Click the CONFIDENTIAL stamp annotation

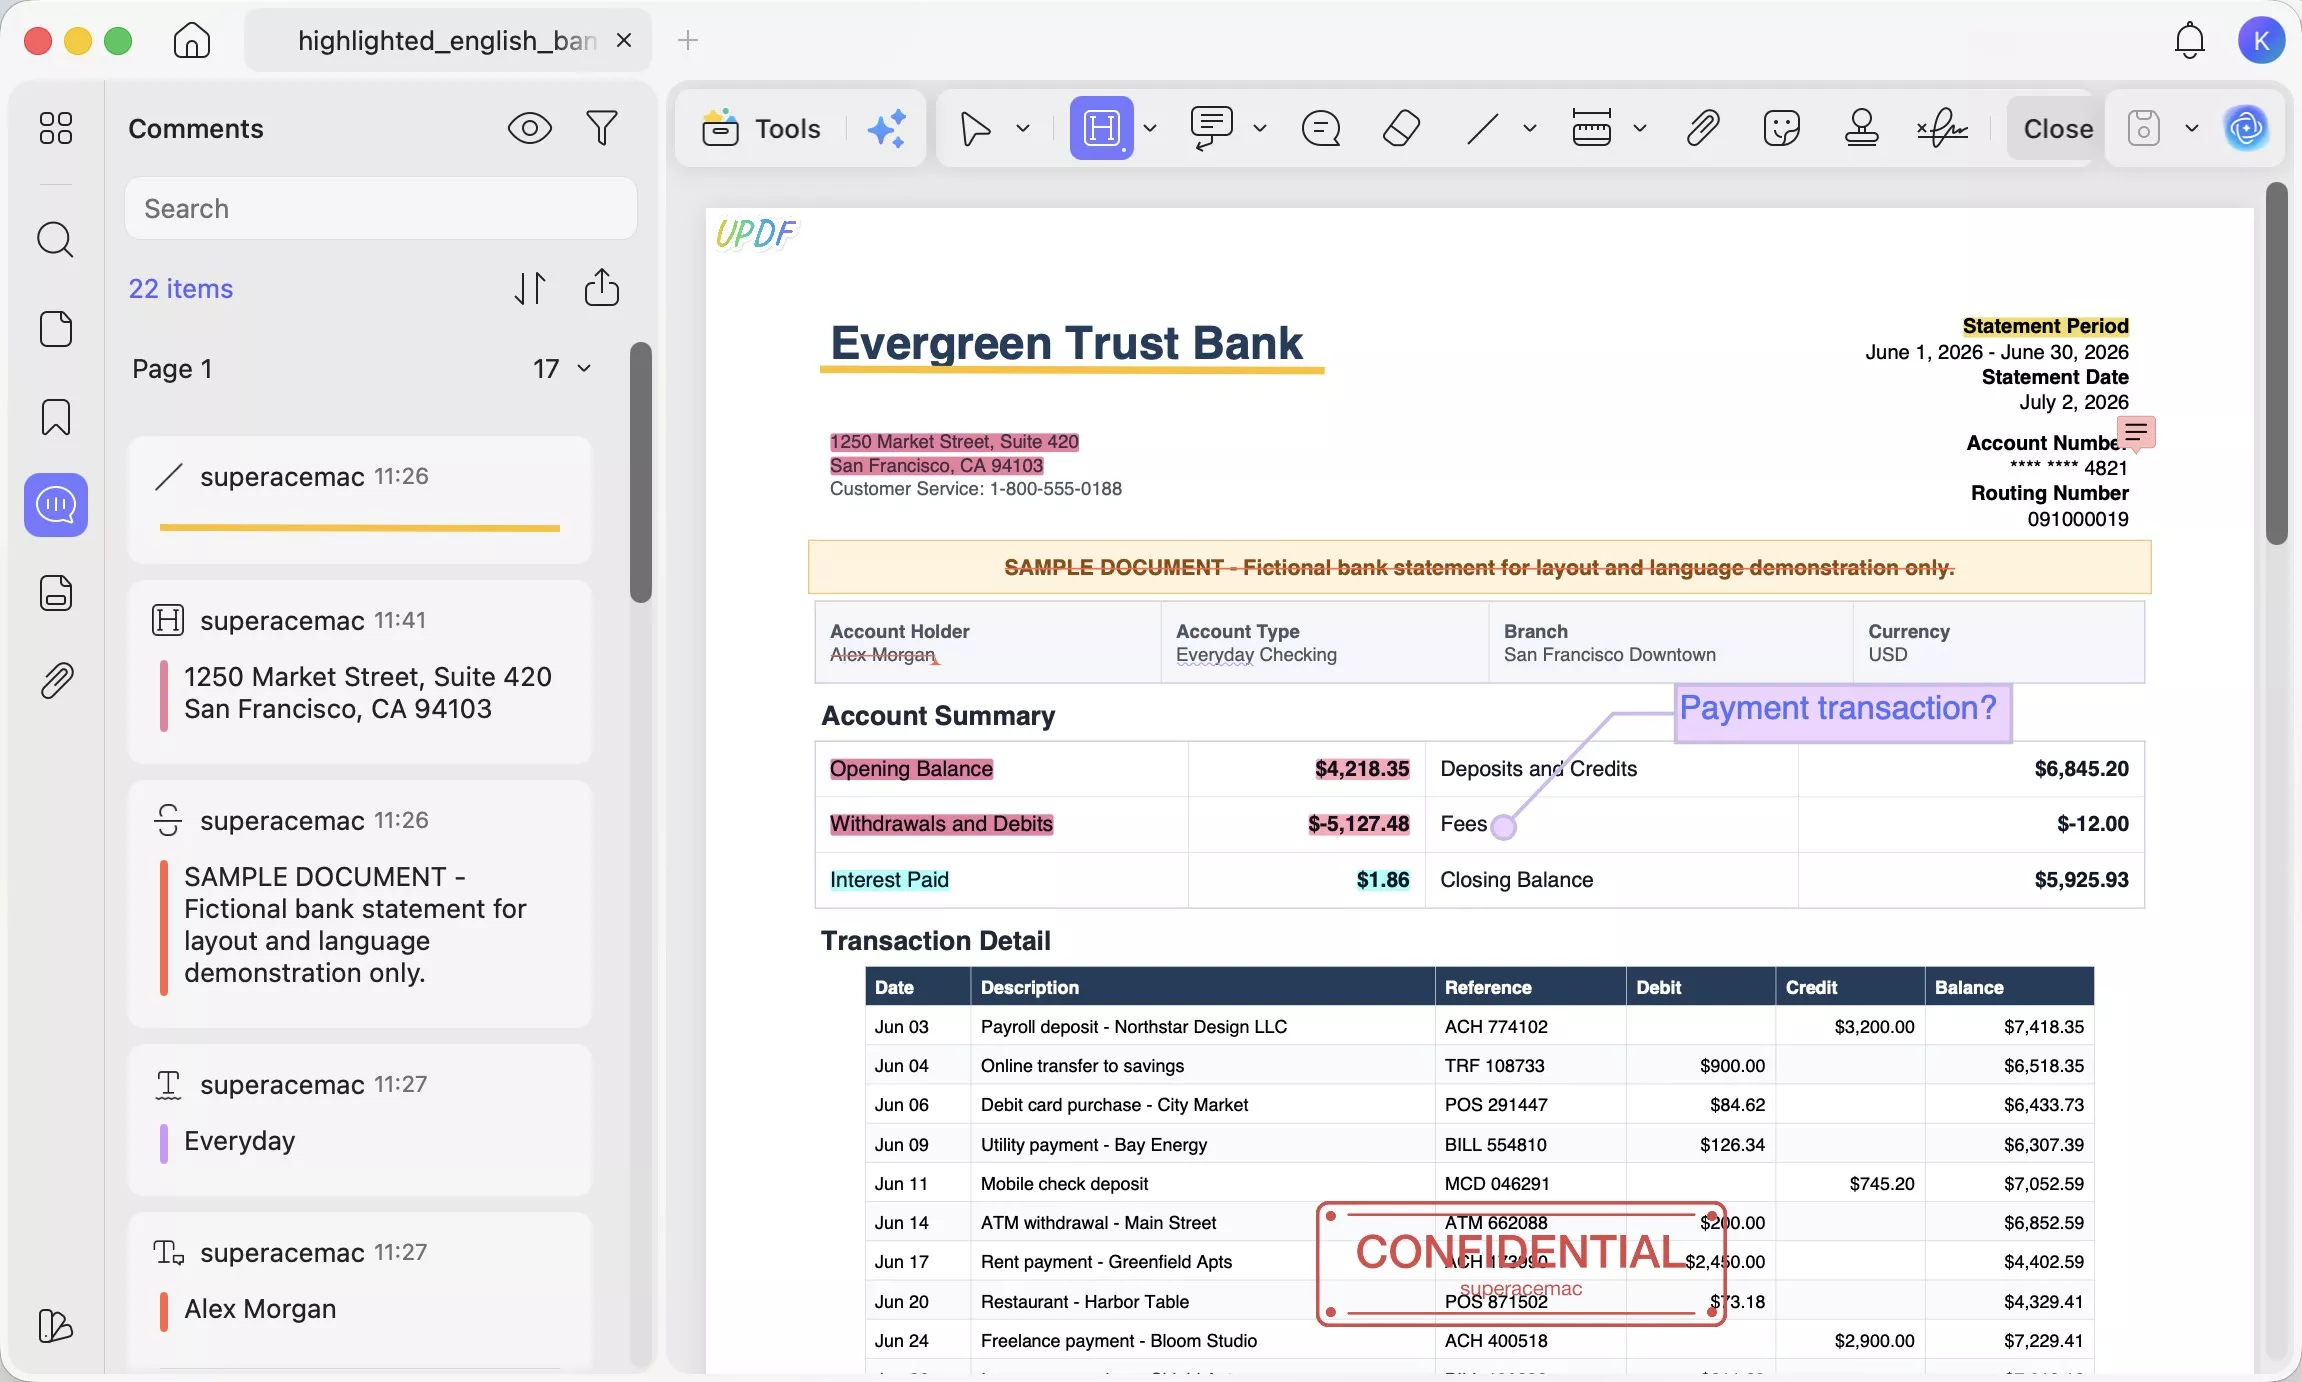[x=1521, y=1264]
